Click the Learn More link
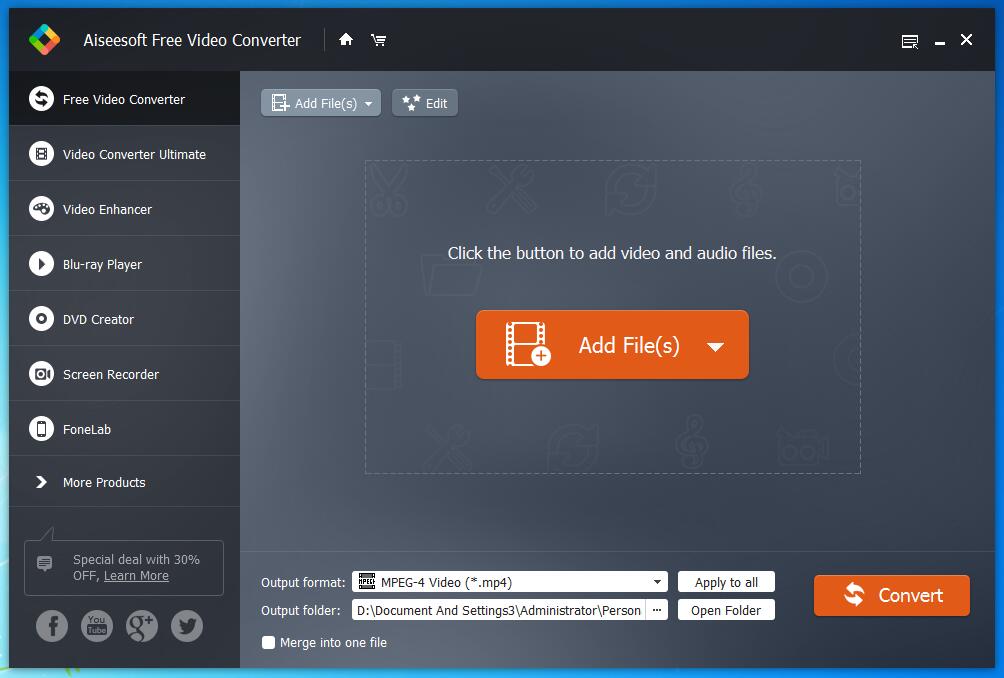This screenshot has height=678, width=1004. pyautogui.click(x=136, y=576)
